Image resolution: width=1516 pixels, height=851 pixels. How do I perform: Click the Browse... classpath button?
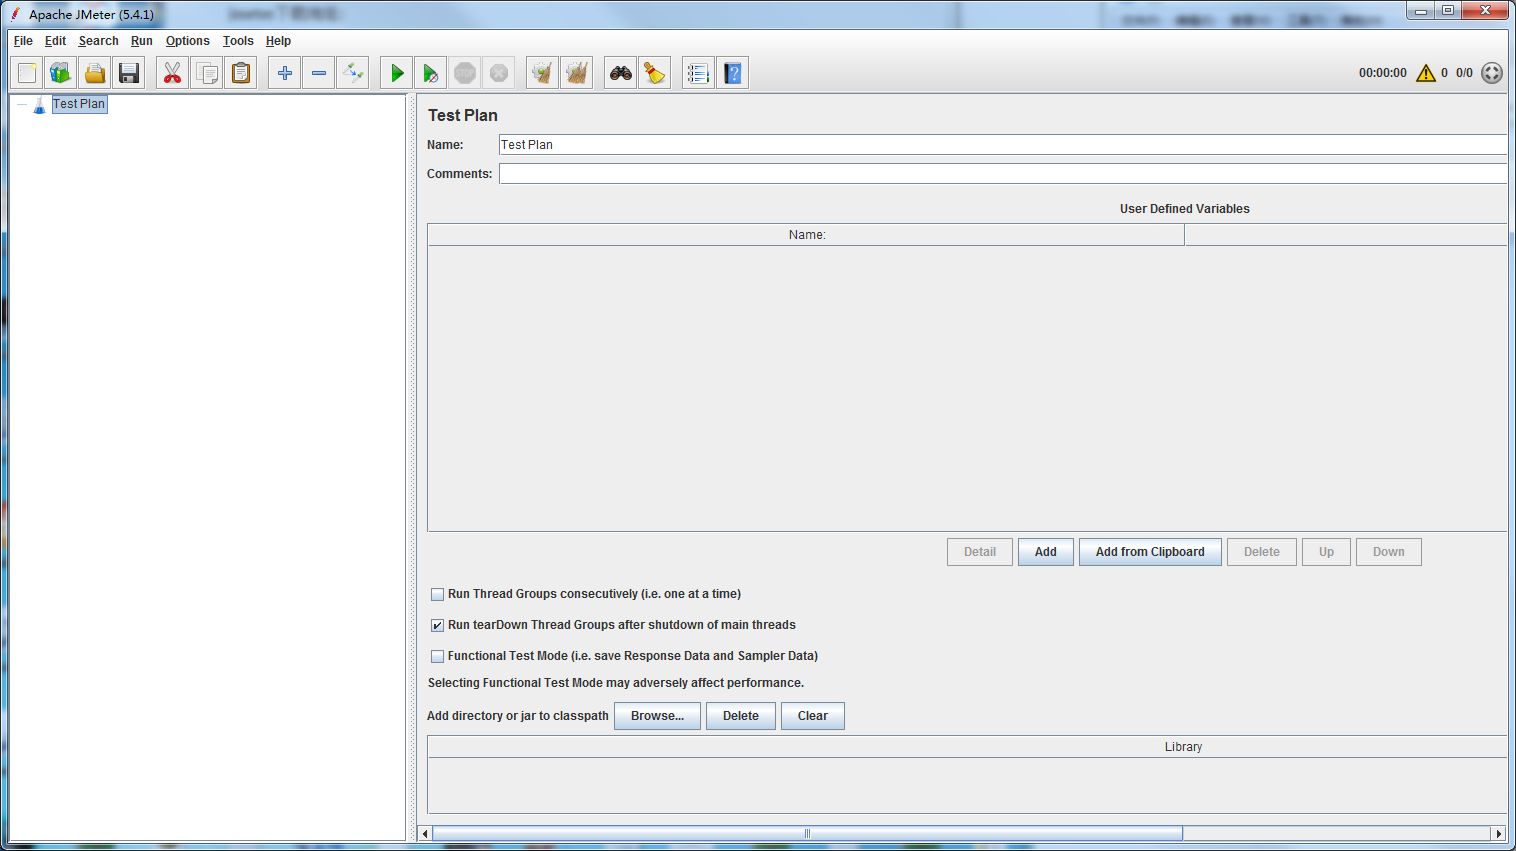pyautogui.click(x=657, y=716)
